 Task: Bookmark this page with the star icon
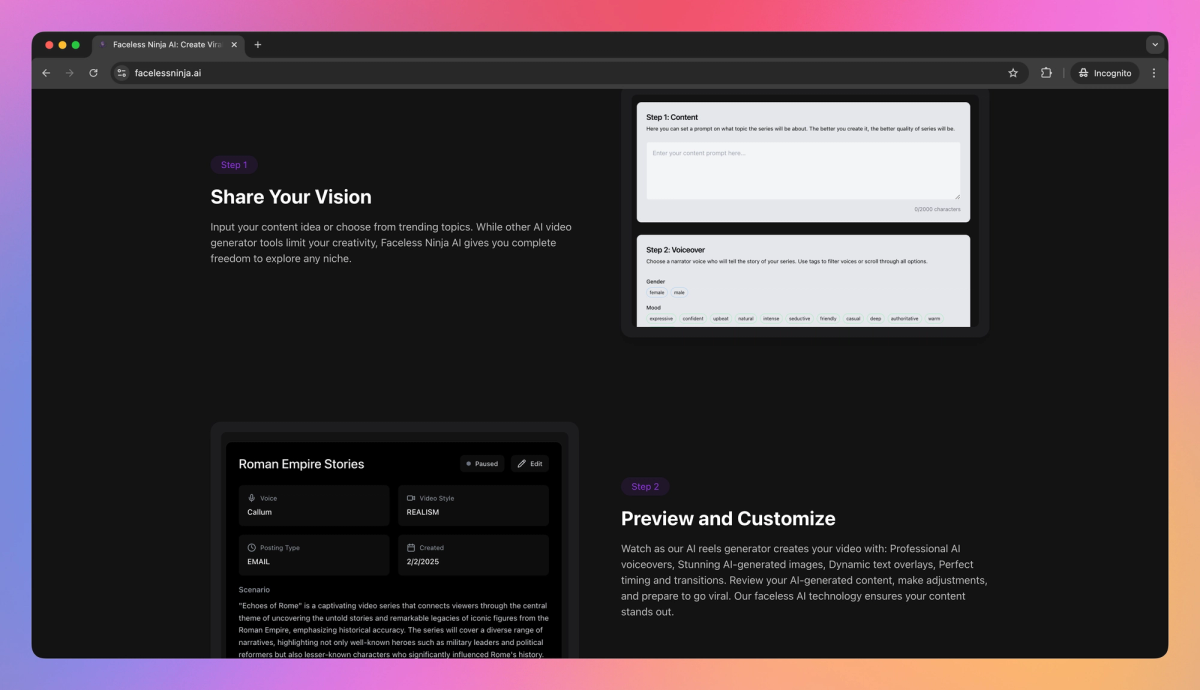1013,73
